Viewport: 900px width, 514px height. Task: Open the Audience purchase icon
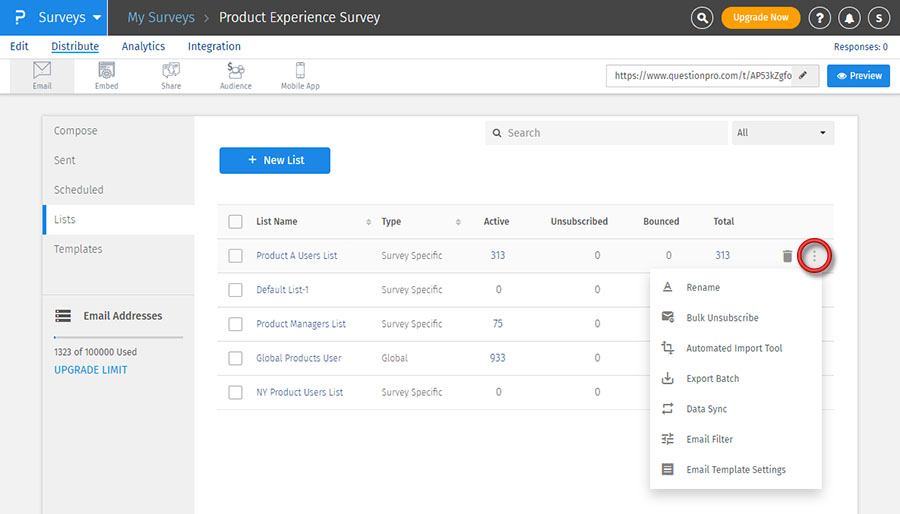[236, 76]
